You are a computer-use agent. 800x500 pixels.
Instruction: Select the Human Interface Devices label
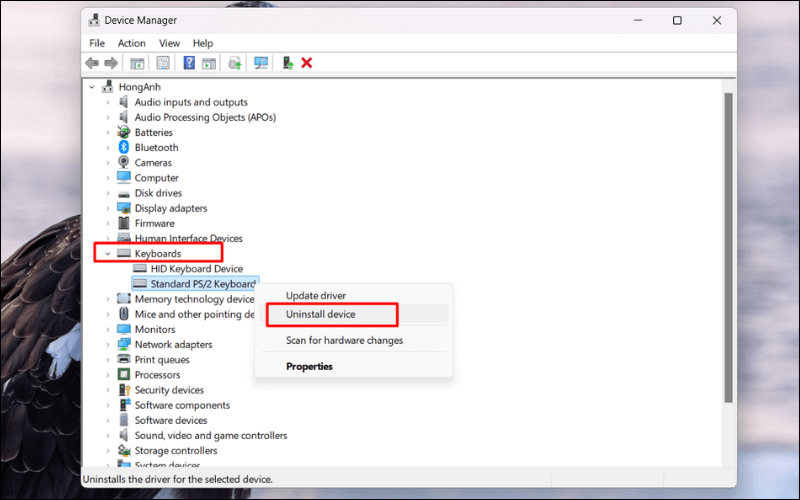(188, 238)
